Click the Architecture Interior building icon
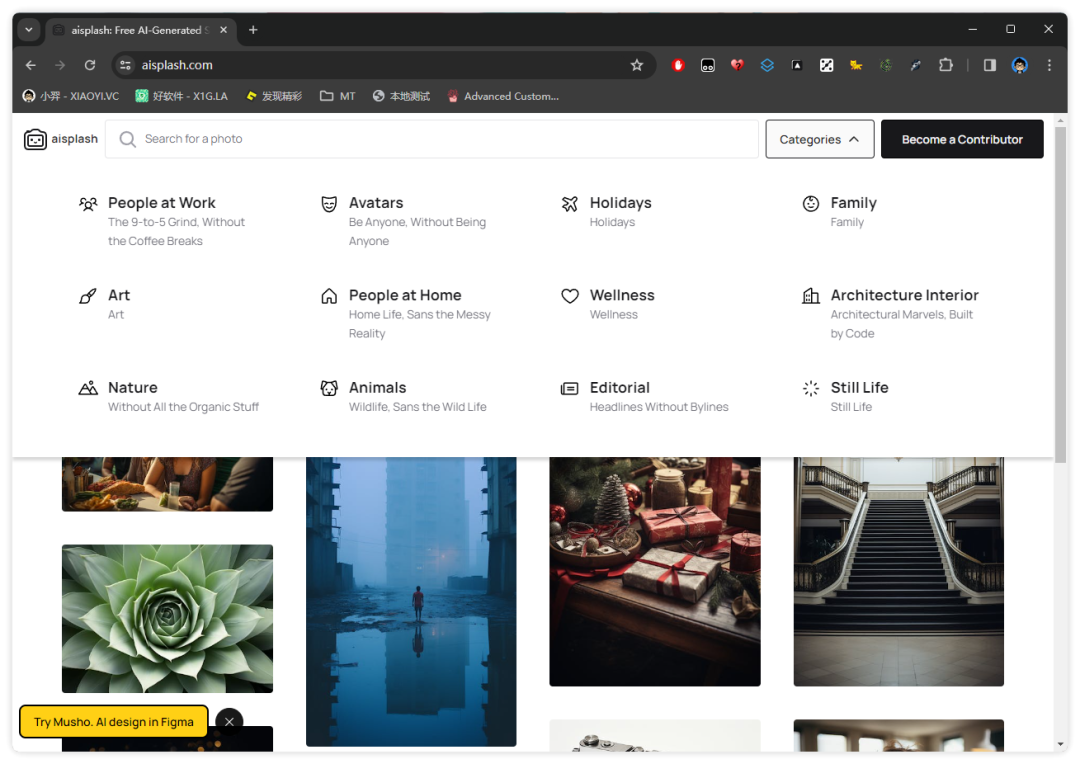This screenshot has height=764, width=1080. pyautogui.click(x=811, y=296)
